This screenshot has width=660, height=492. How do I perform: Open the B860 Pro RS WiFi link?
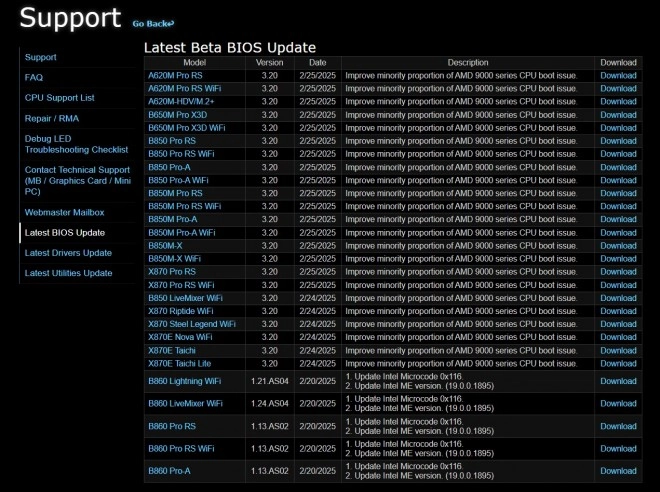click(x=181, y=449)
